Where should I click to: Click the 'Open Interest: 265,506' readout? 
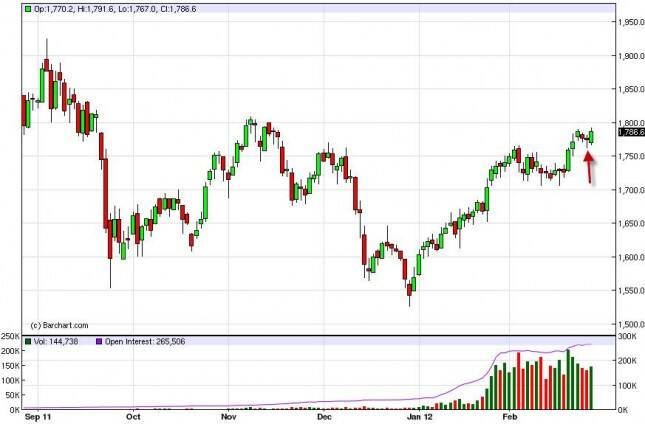pyautogui.click(x=145, y=341)
